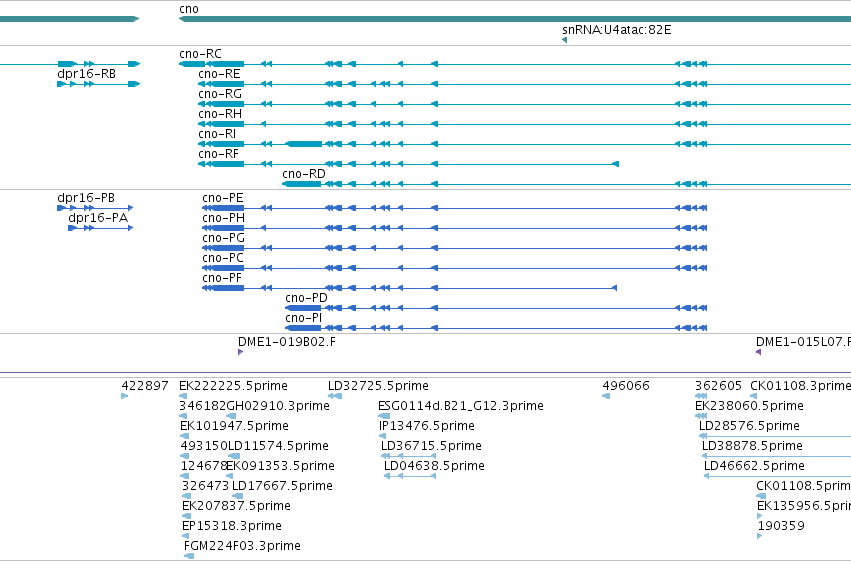
Task: Click the DME1-019B02.F purple arrow glyph
Action: point(240,352)
